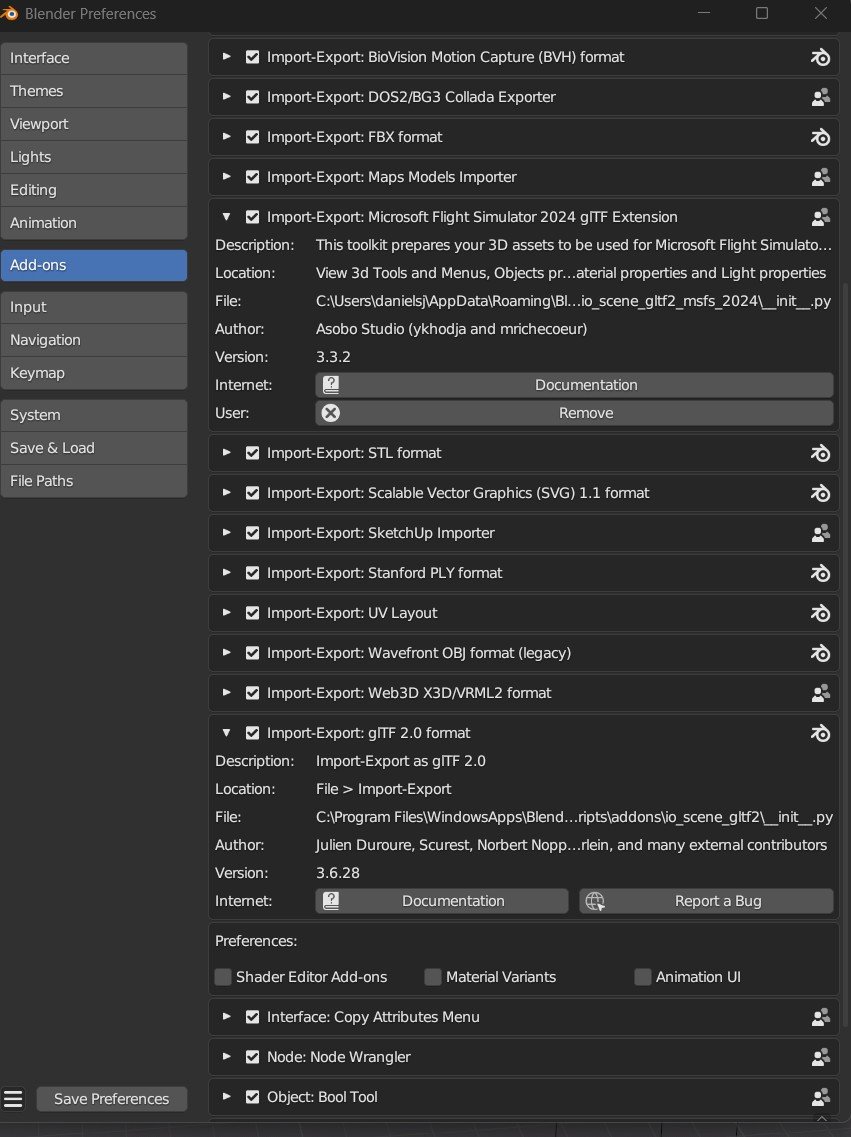Viewport: 851px width, 1137px height.
Task: Disable the Stanford PLY format add-on checkbox
Action: 252,573
